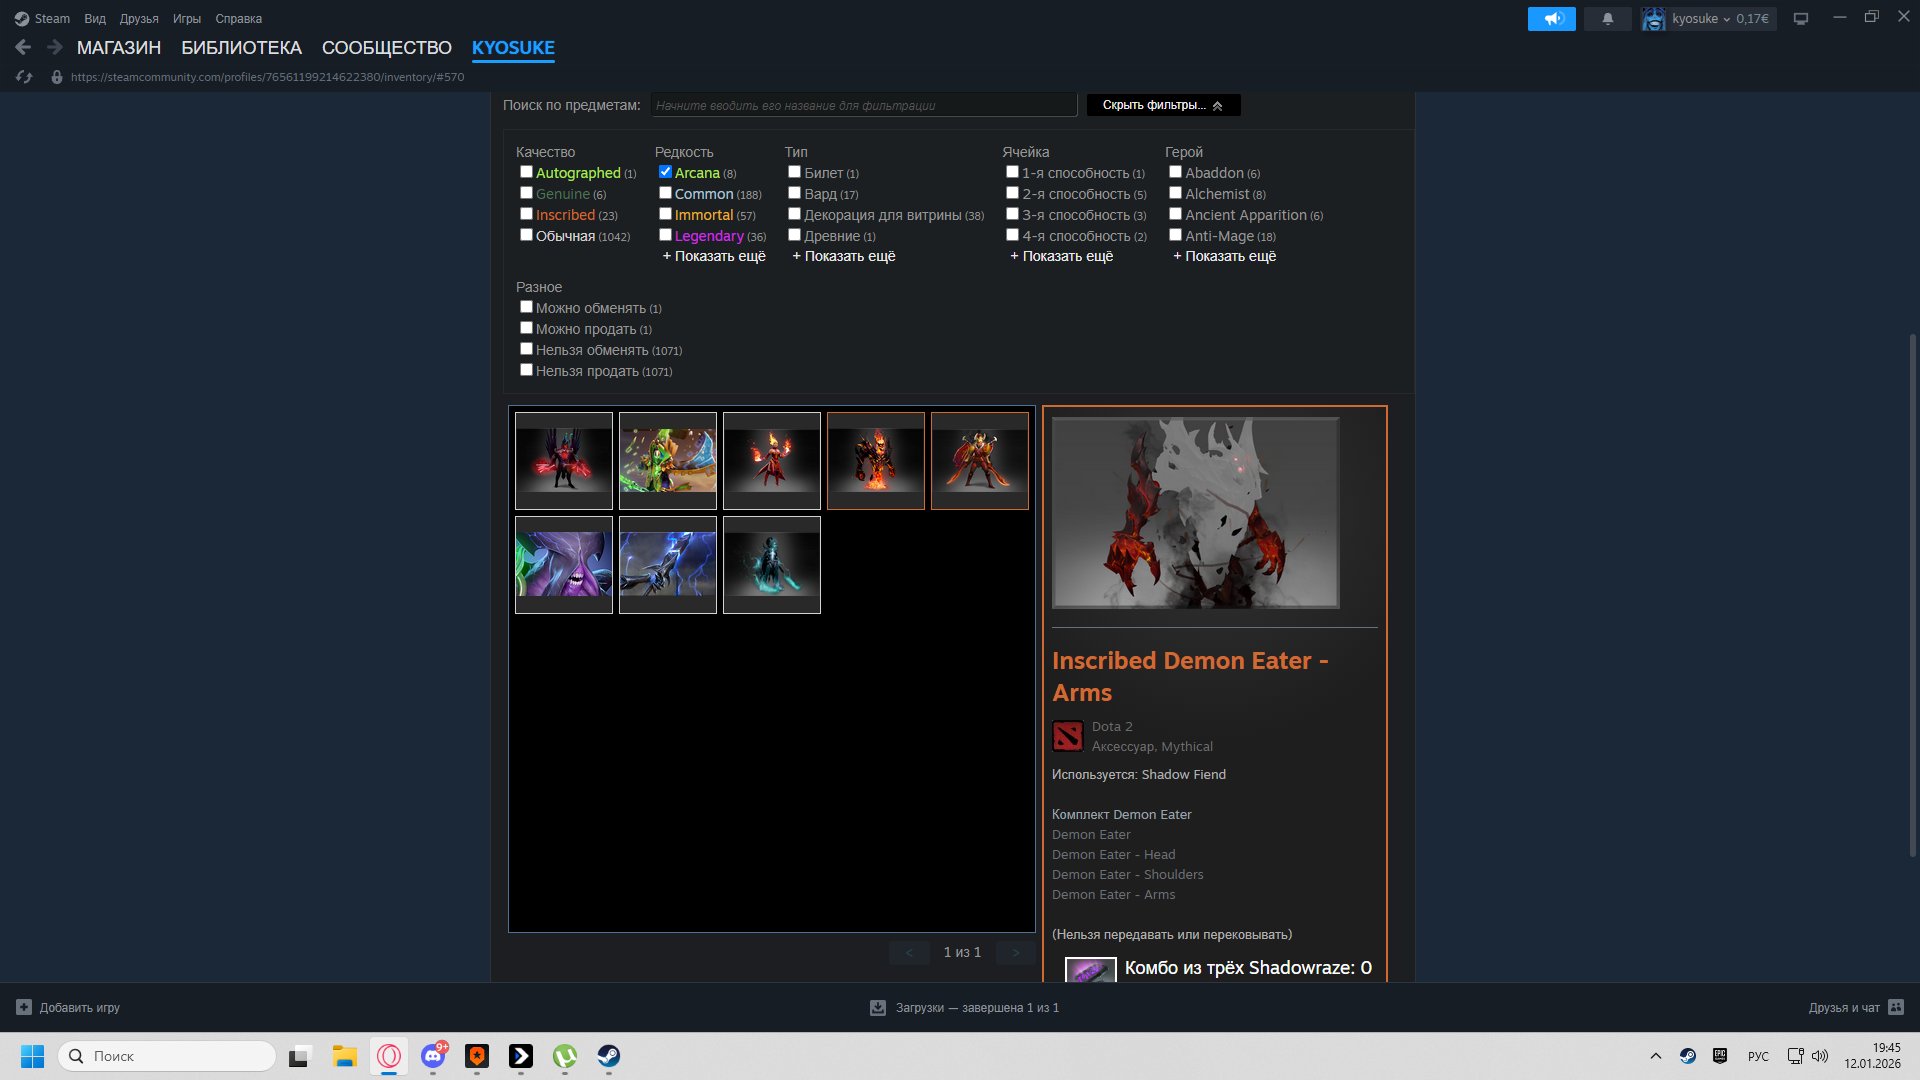
Task: Click Demon Eater - Head link
Action: tap(1113, 855)
